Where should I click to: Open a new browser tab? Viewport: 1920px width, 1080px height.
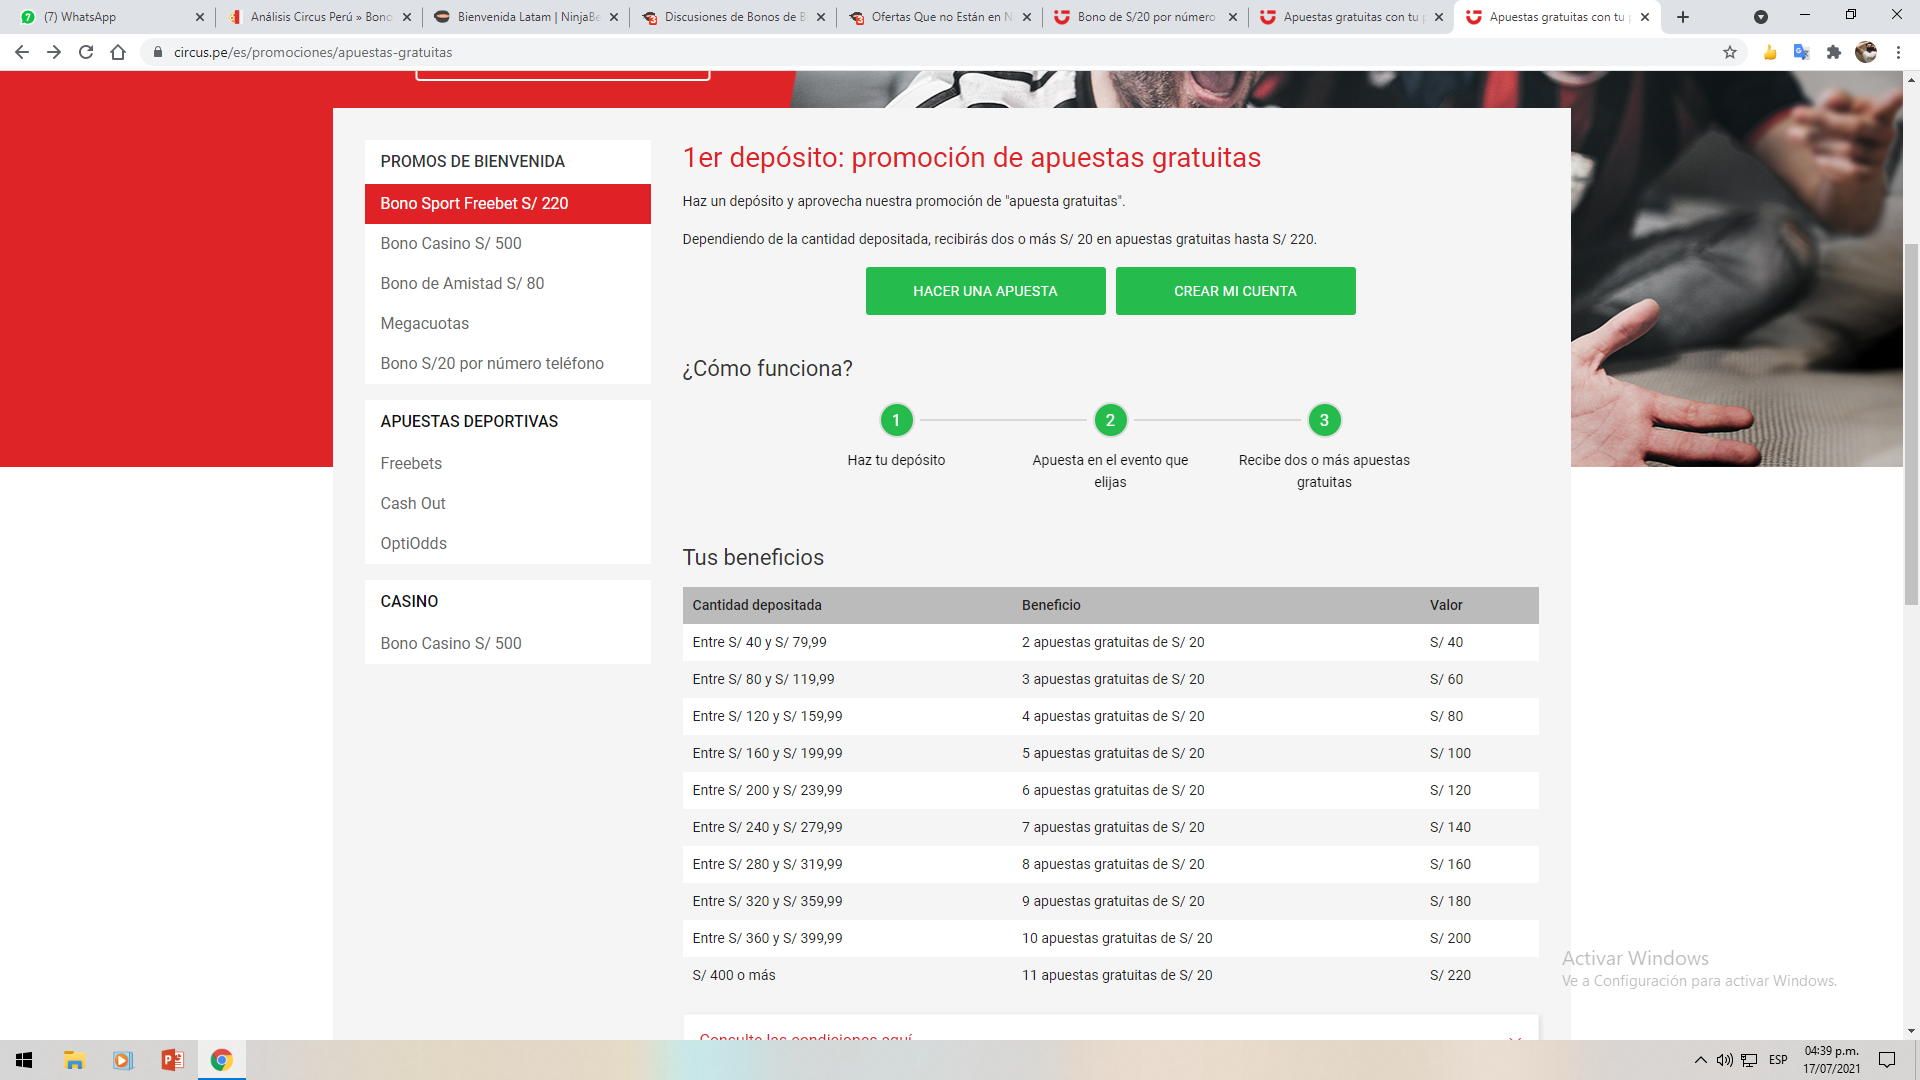point(1683,17)
